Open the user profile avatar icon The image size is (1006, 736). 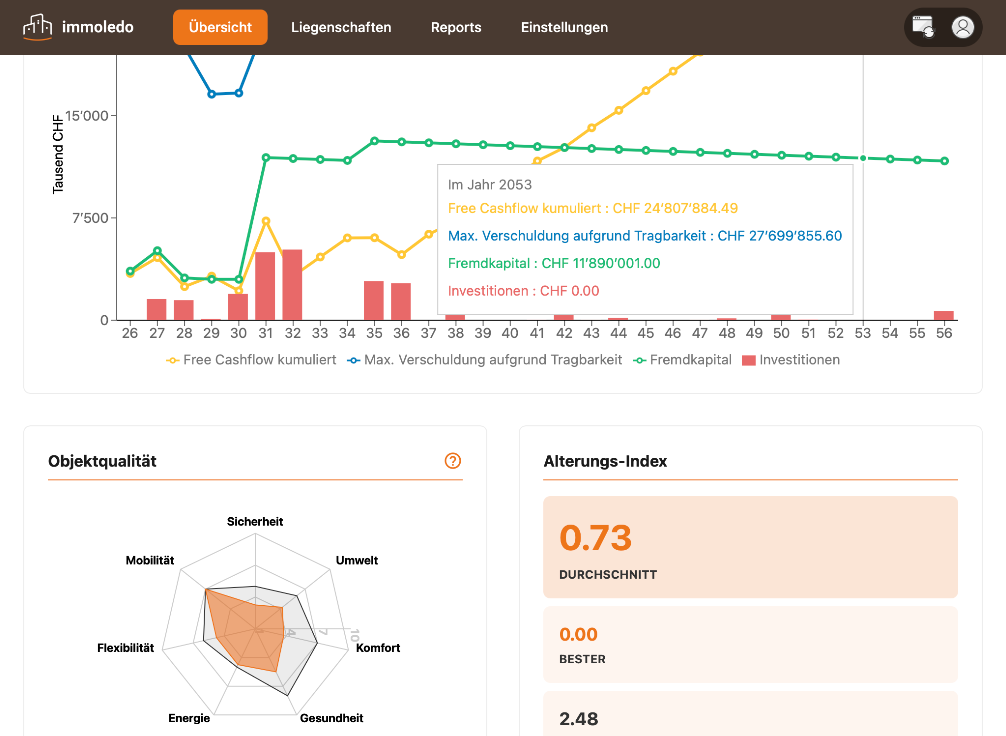click(962, 27)
